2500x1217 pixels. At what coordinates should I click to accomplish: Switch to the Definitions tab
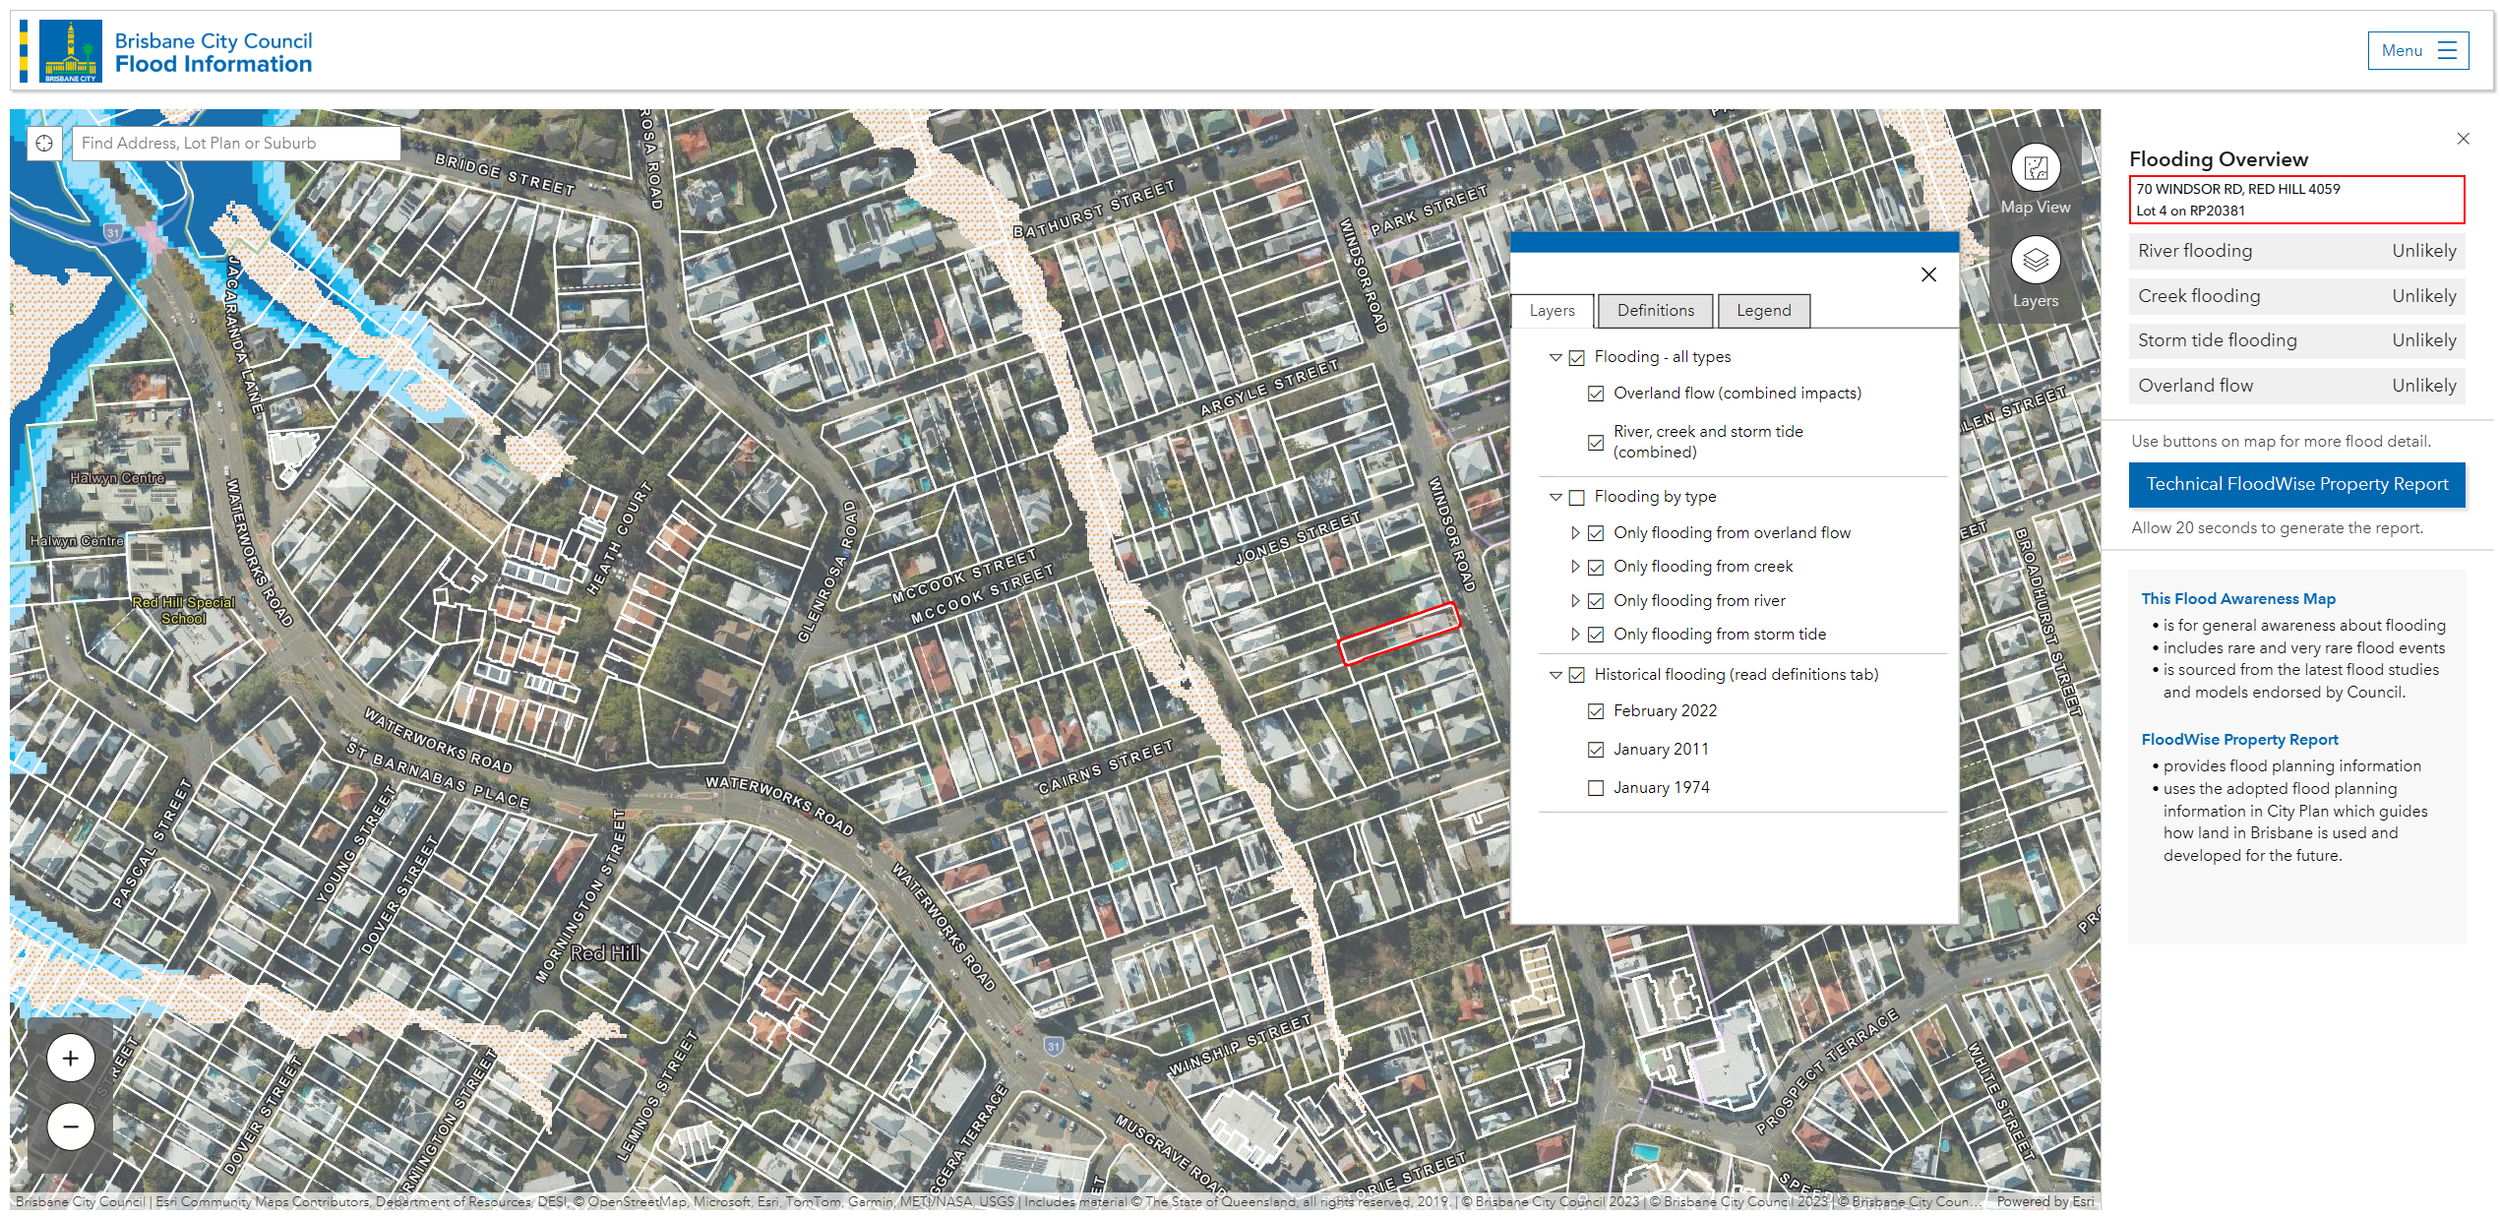point(1655,311)
